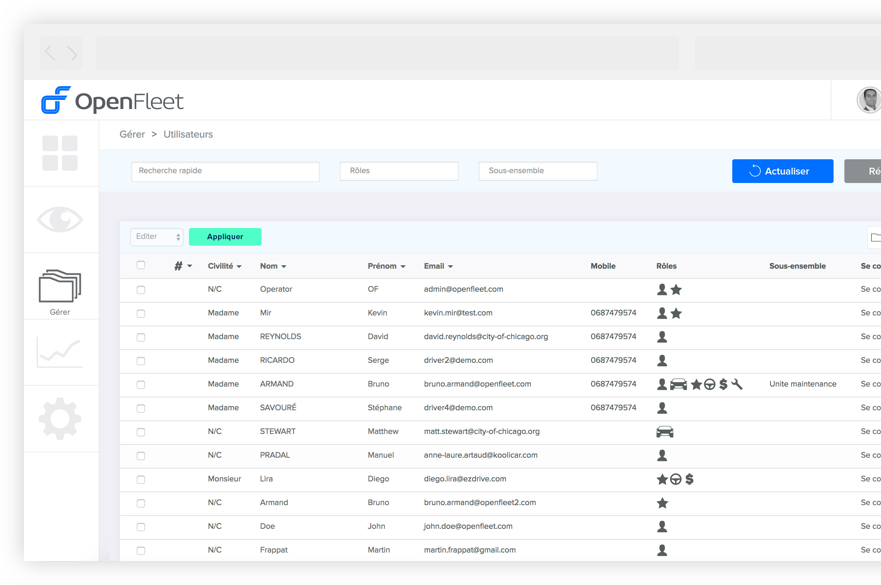Open the Gérer breadcrumb link
This screenshot has height=585, width=881.
134,134
